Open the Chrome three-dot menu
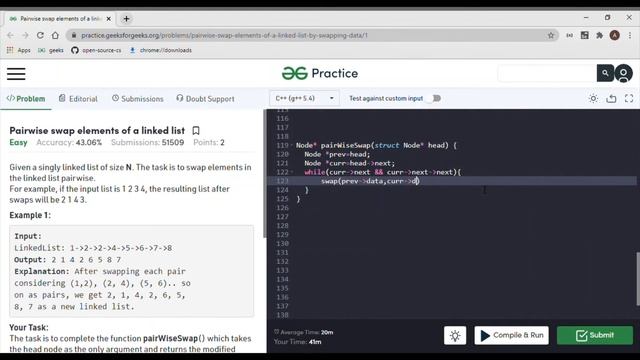 tap(630, 36)
